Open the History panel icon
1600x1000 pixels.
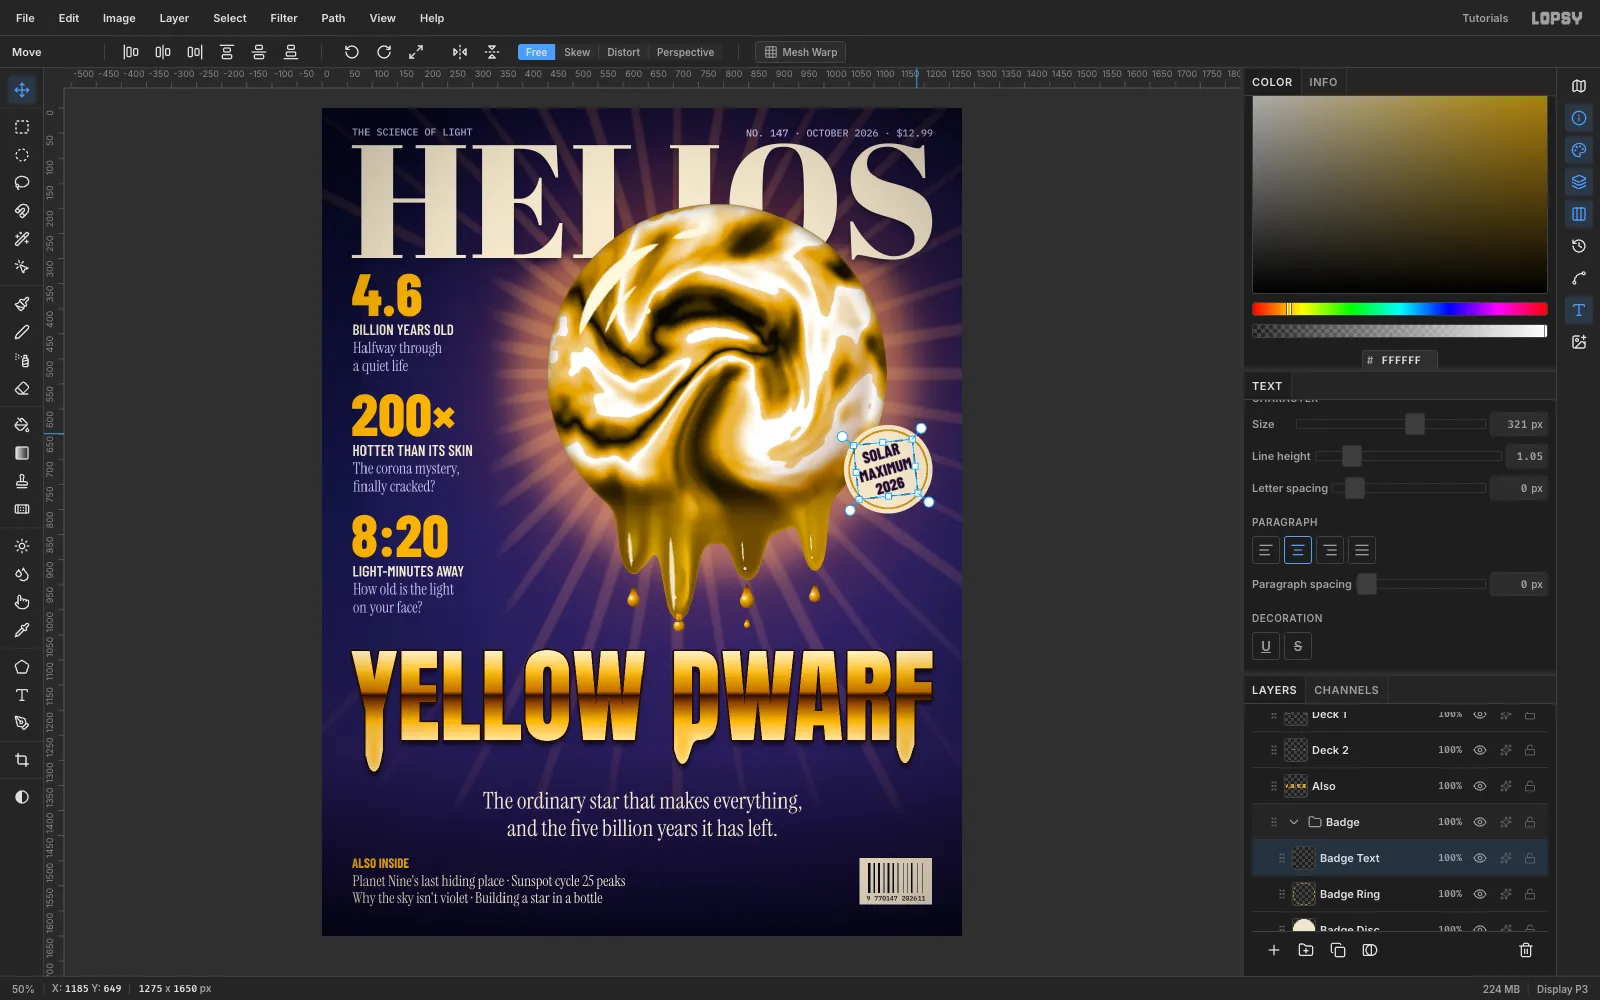[x=1579, y=246]
